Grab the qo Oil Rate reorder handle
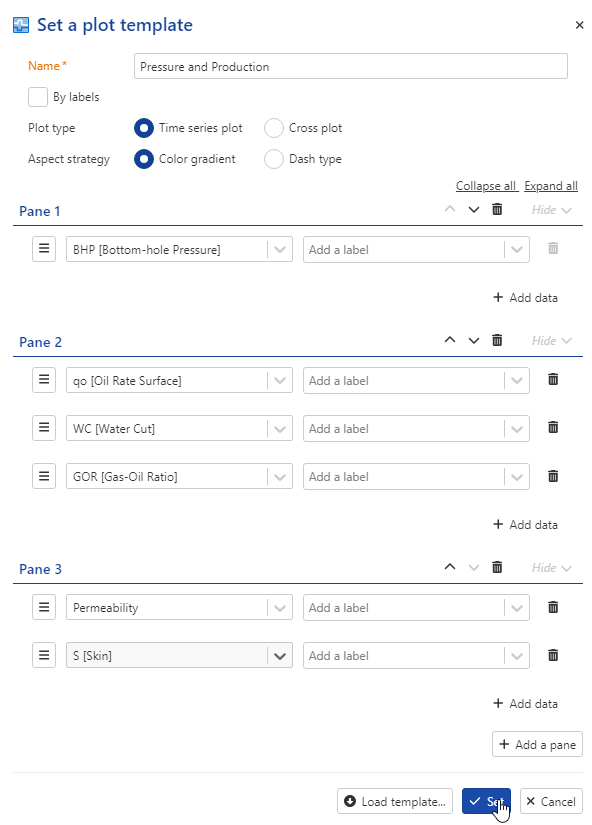 pyautogui.click(x=44, y=380)
